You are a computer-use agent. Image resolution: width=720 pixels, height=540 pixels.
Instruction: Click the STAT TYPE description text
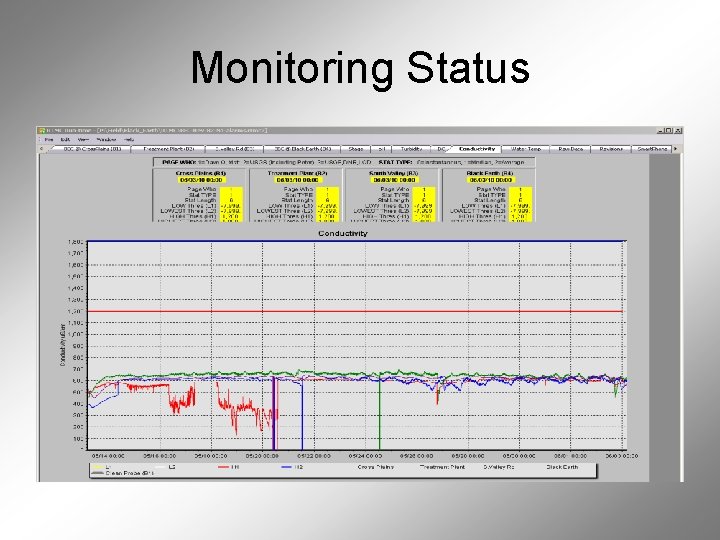[451, 162]
